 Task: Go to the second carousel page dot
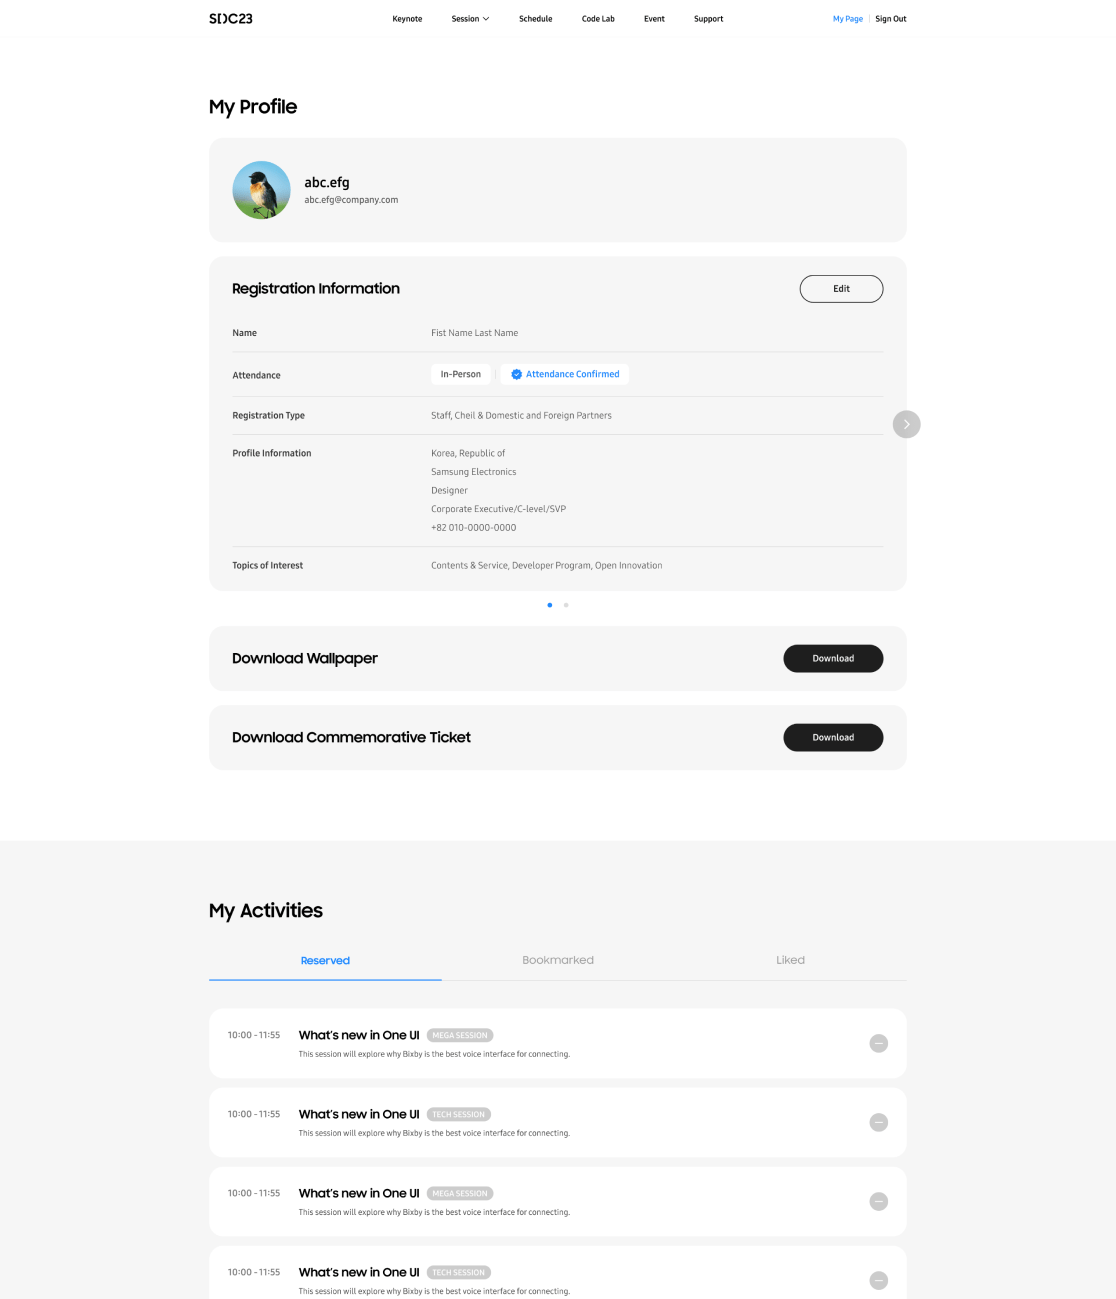(x=566, y=605)
